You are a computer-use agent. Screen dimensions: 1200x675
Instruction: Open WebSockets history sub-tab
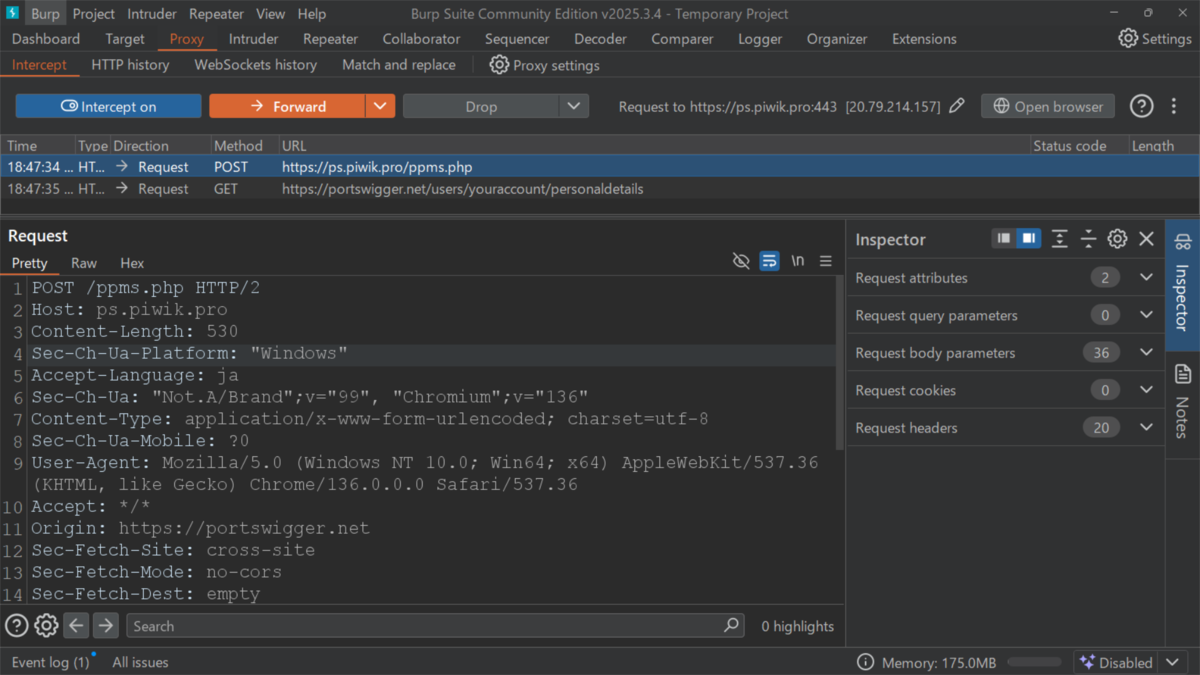point(255,65)
